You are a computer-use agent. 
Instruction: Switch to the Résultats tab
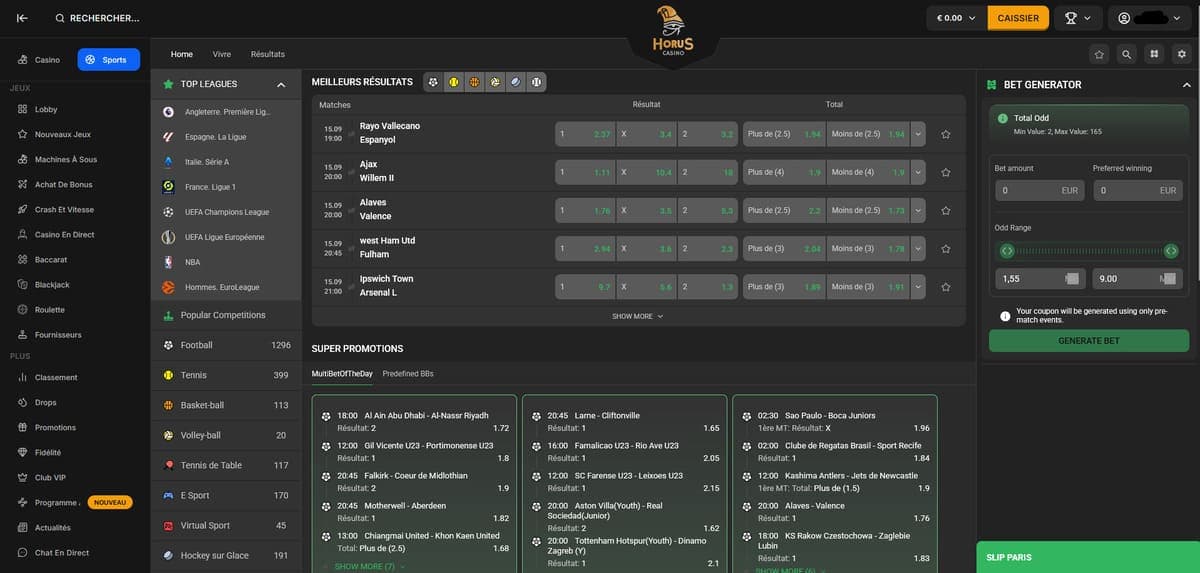pyautogui.click(x=268, y=54)
